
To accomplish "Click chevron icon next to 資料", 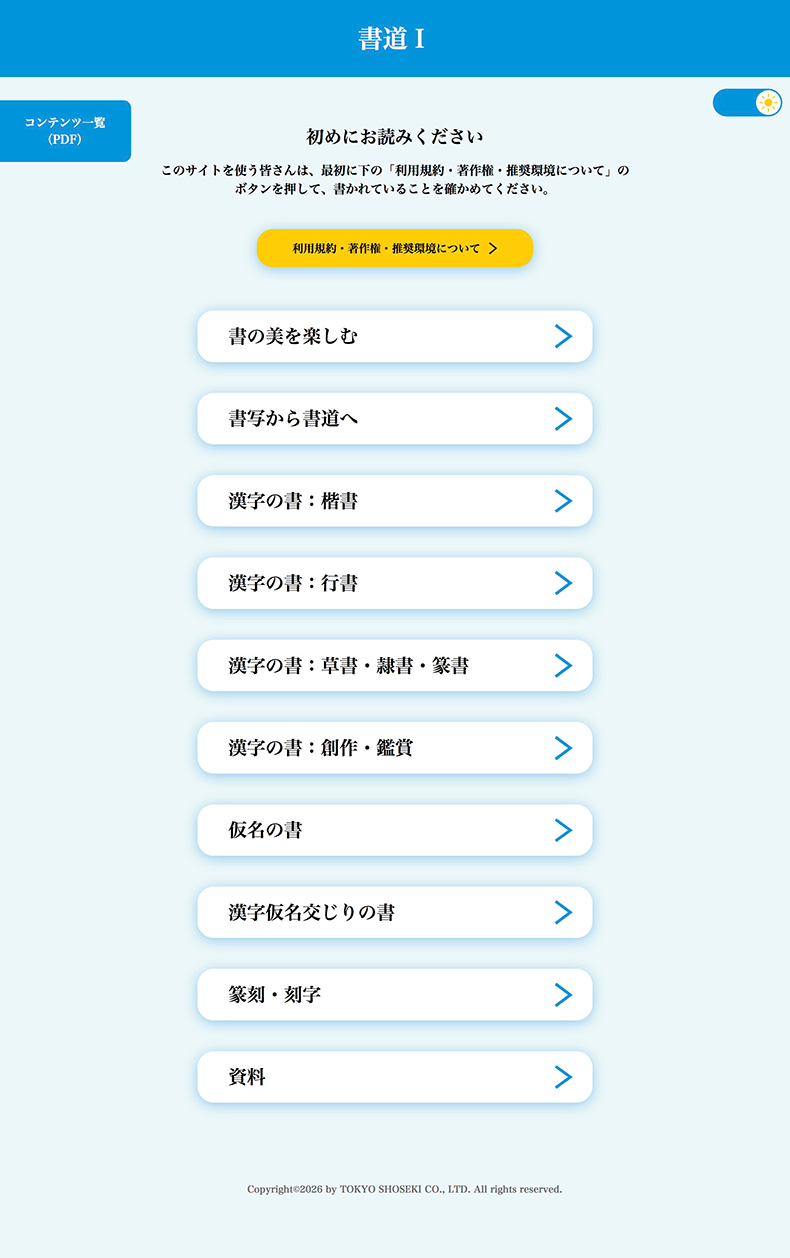I will coord(563,1077).
